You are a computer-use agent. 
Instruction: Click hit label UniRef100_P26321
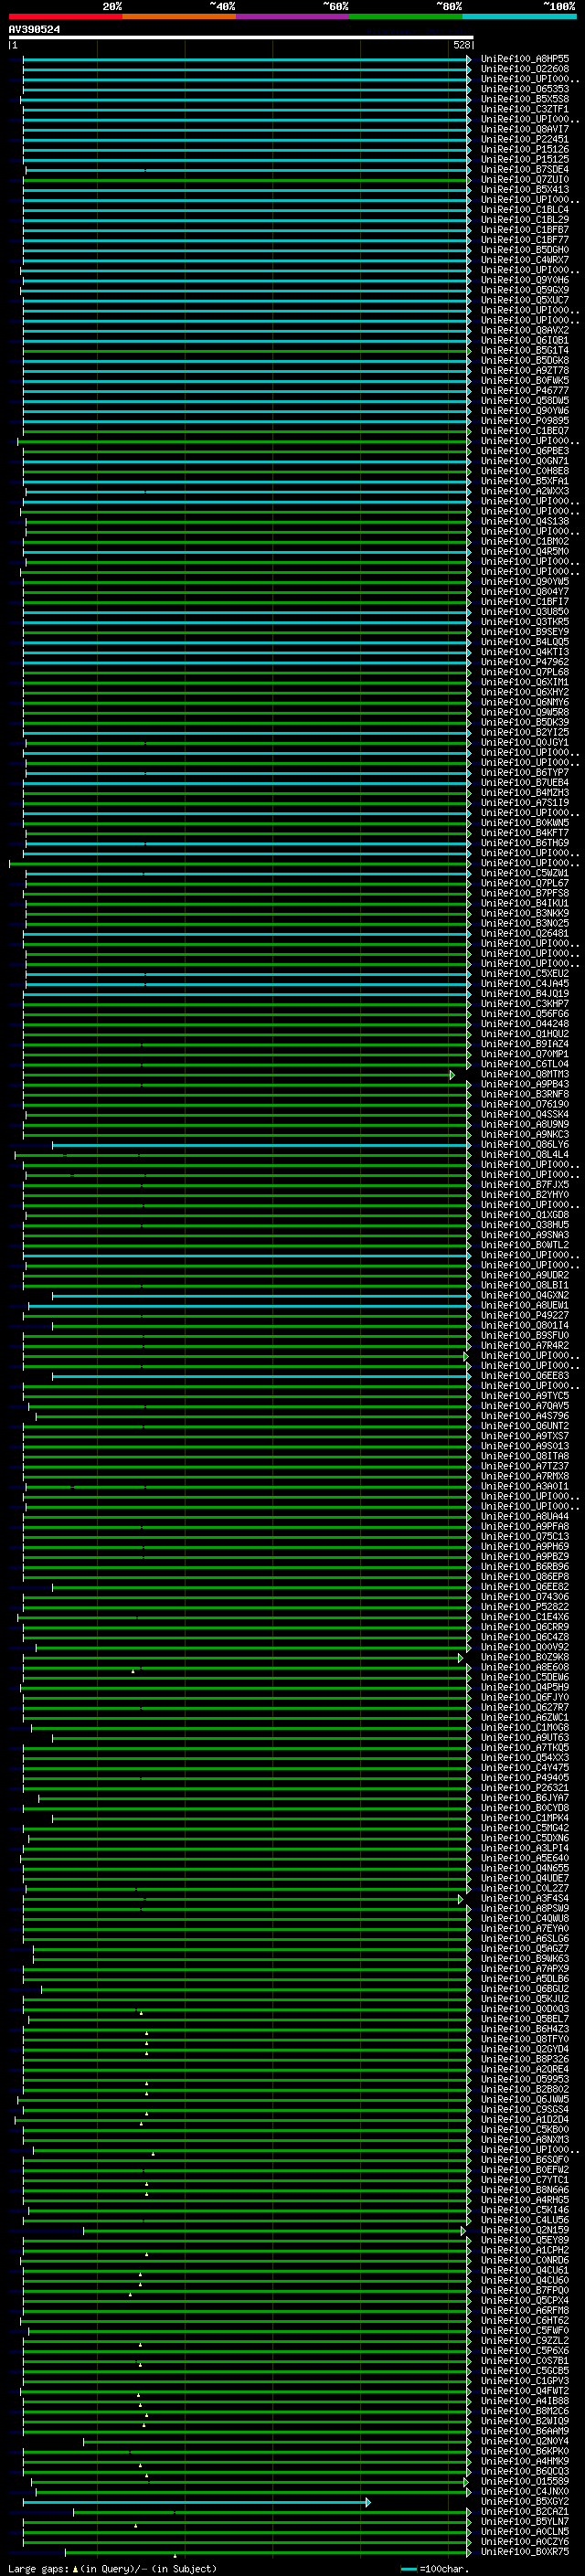pos(525,1787)
